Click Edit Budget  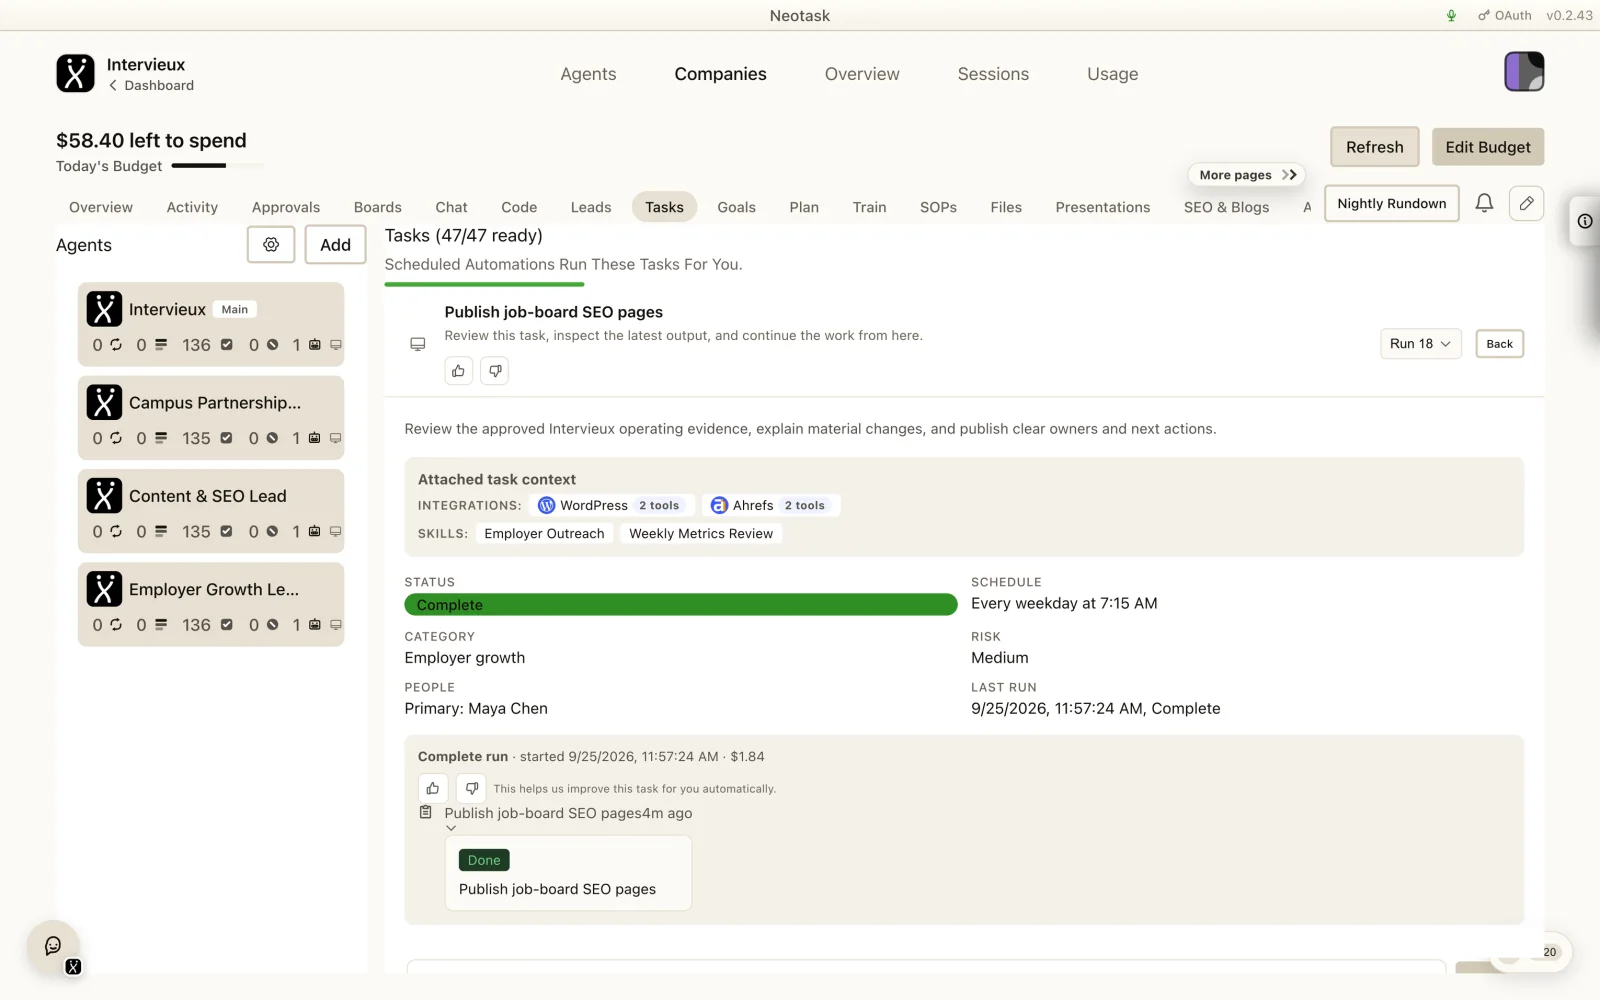(1487, 147)
